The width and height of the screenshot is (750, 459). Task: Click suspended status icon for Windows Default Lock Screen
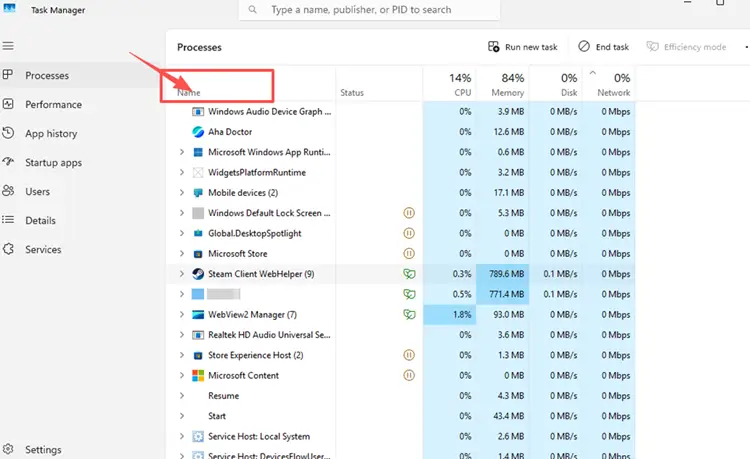409,213
